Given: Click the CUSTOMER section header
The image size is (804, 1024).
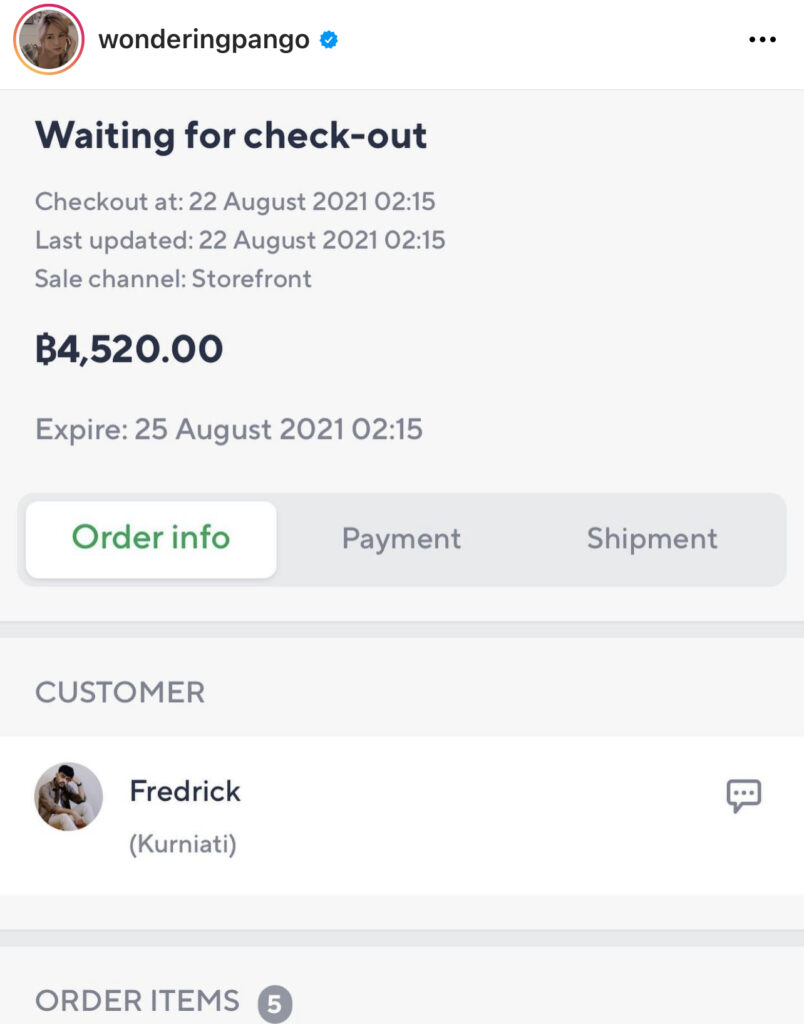Looking at the screenshot, I should [x=120, y=692].
